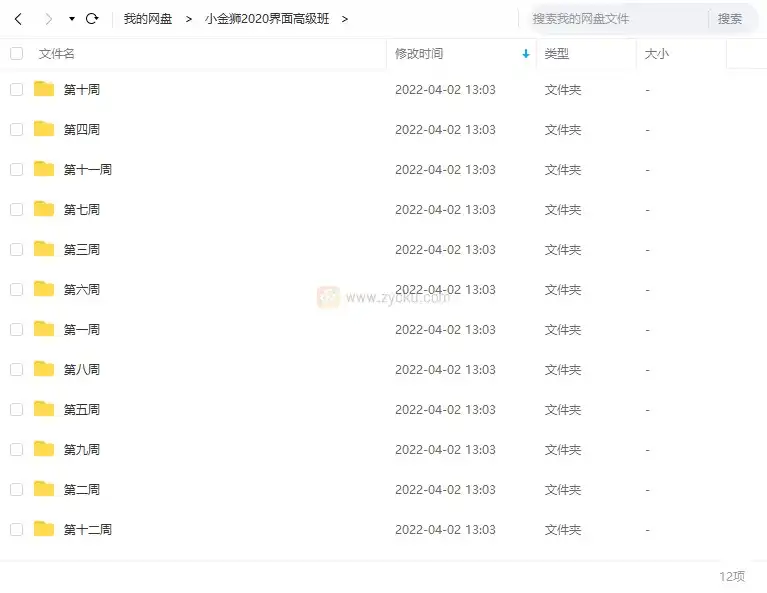Select the folder name 第四周
This screenshot has height=593, width=767.
pos(82,130)
